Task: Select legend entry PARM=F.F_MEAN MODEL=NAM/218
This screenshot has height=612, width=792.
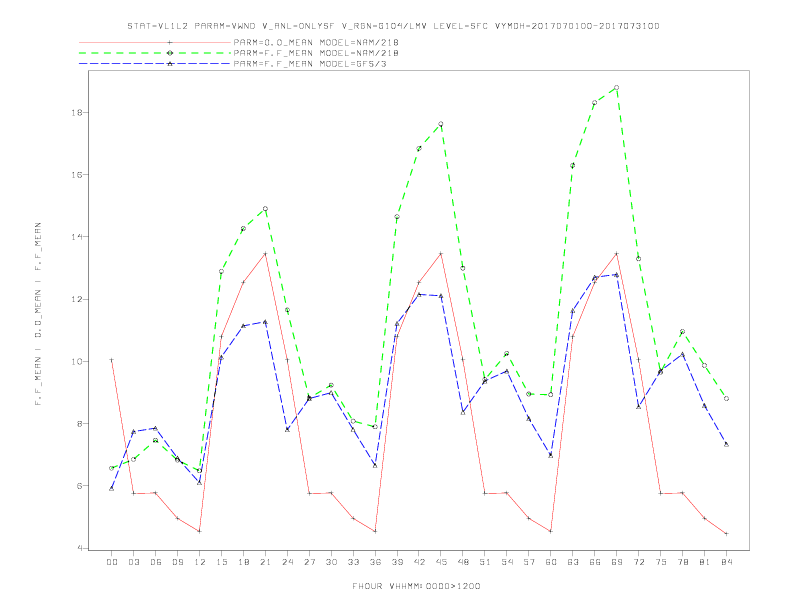Action: (x=316, y=53)
